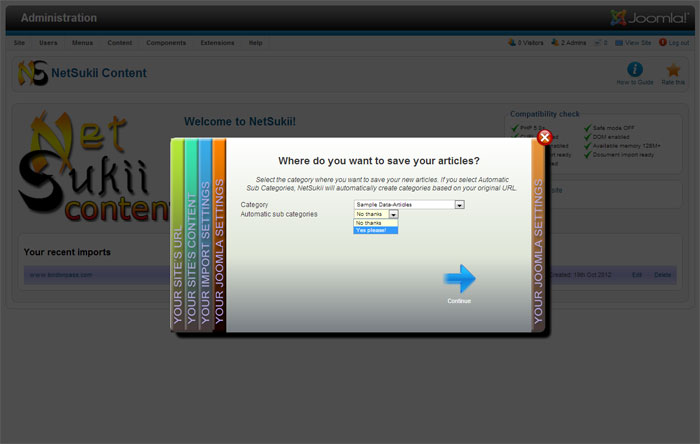This screenshot has width=700, height=444.
Task: Select 'Your Joomla Settings' orange left tab
Action: coord(219,235)
